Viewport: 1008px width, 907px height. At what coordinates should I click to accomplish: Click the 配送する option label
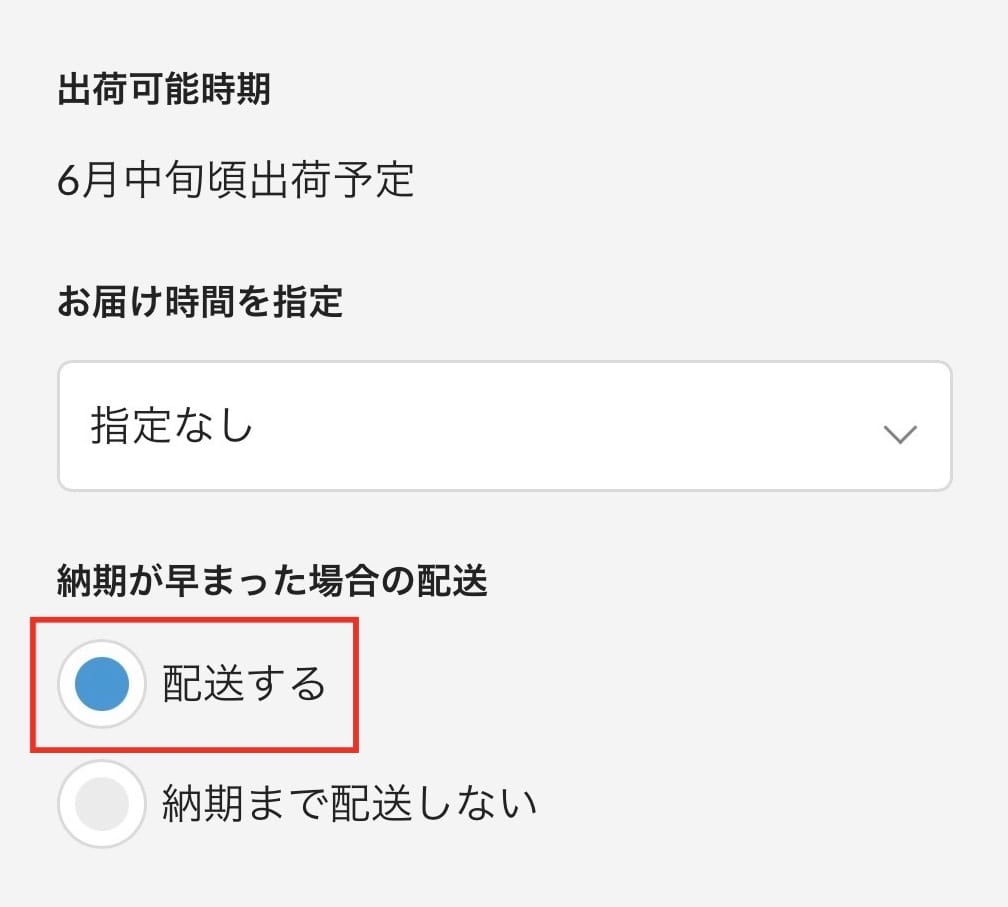[245, 684]
